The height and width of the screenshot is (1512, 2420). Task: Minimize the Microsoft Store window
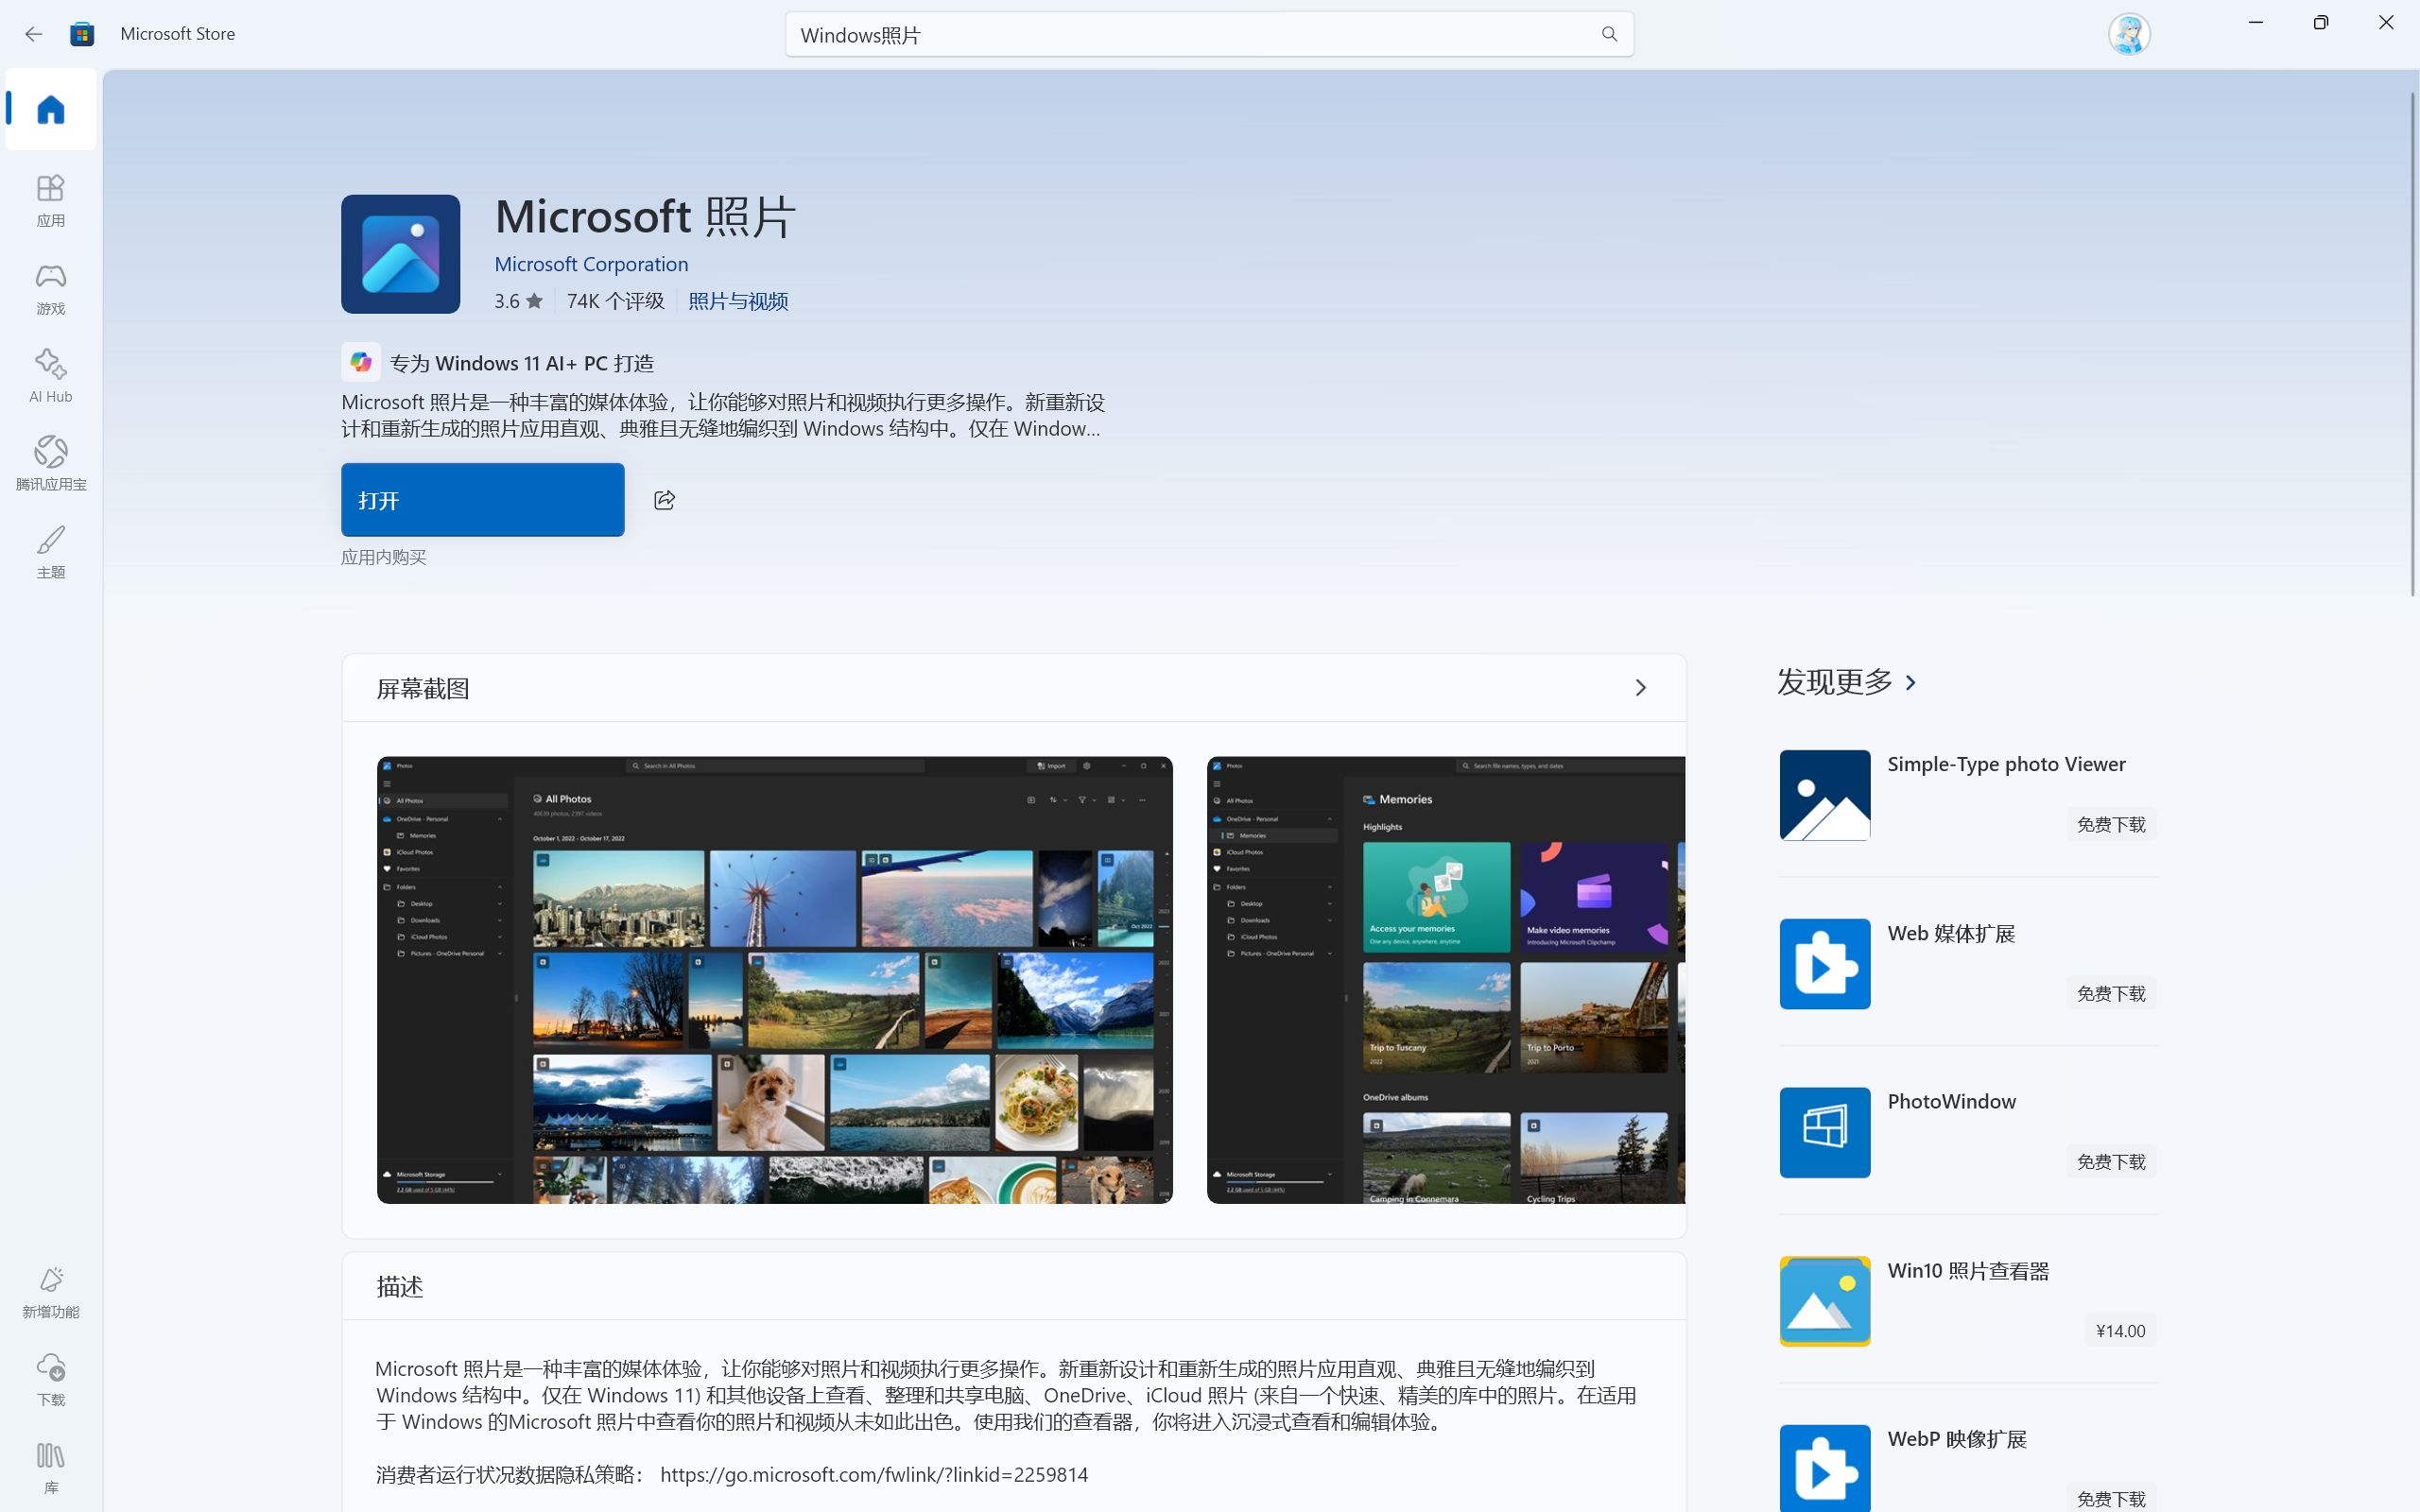2255,23
